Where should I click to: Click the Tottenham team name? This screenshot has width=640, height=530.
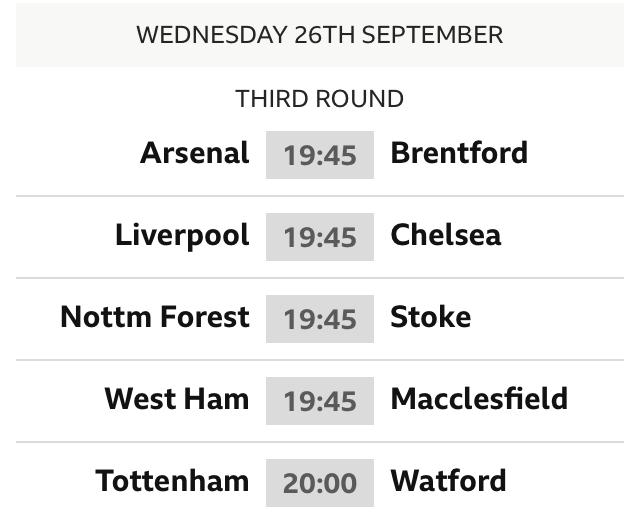[x=173, y=481]
